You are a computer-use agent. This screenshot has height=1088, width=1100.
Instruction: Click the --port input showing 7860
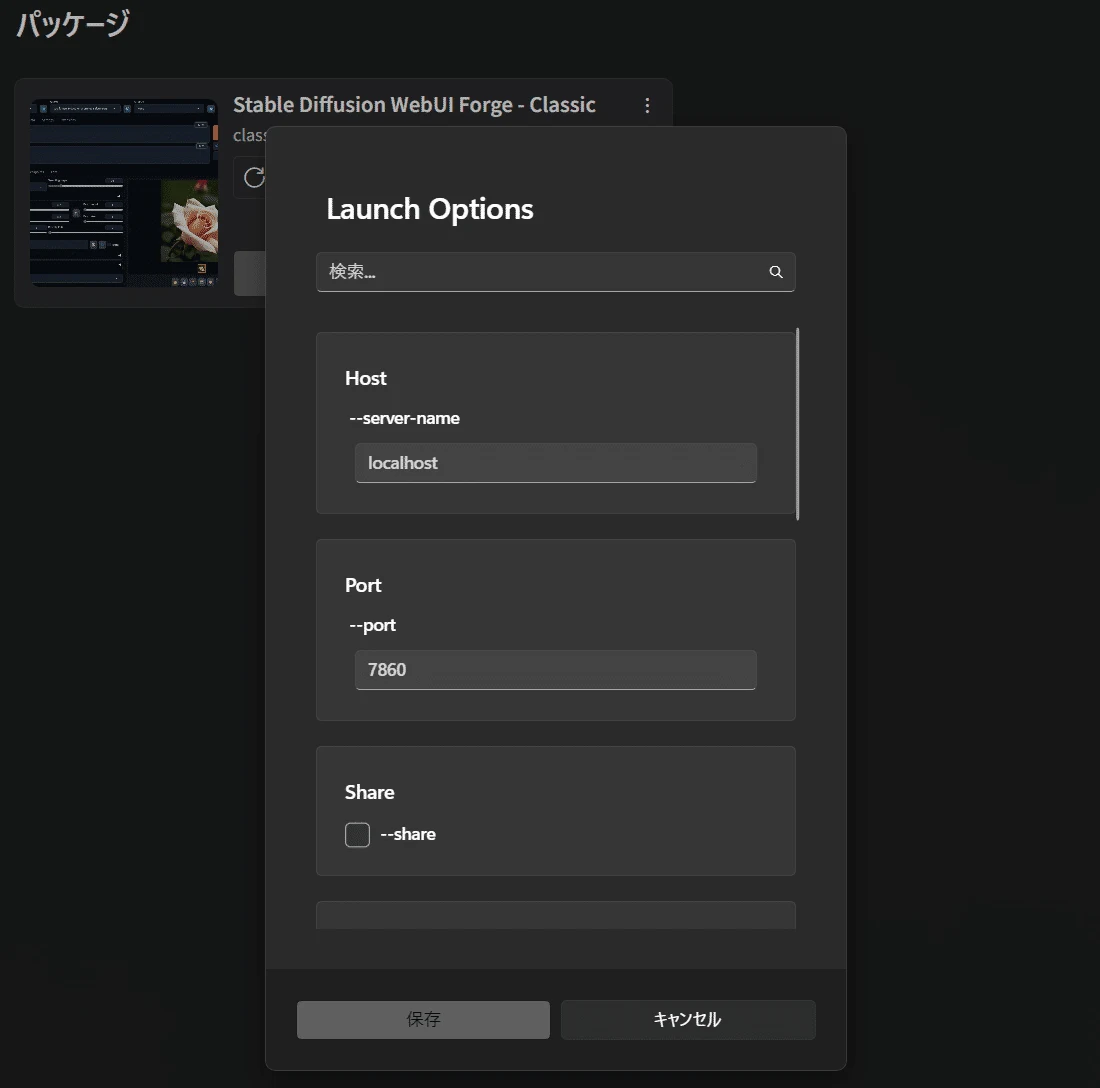[556, 670]
